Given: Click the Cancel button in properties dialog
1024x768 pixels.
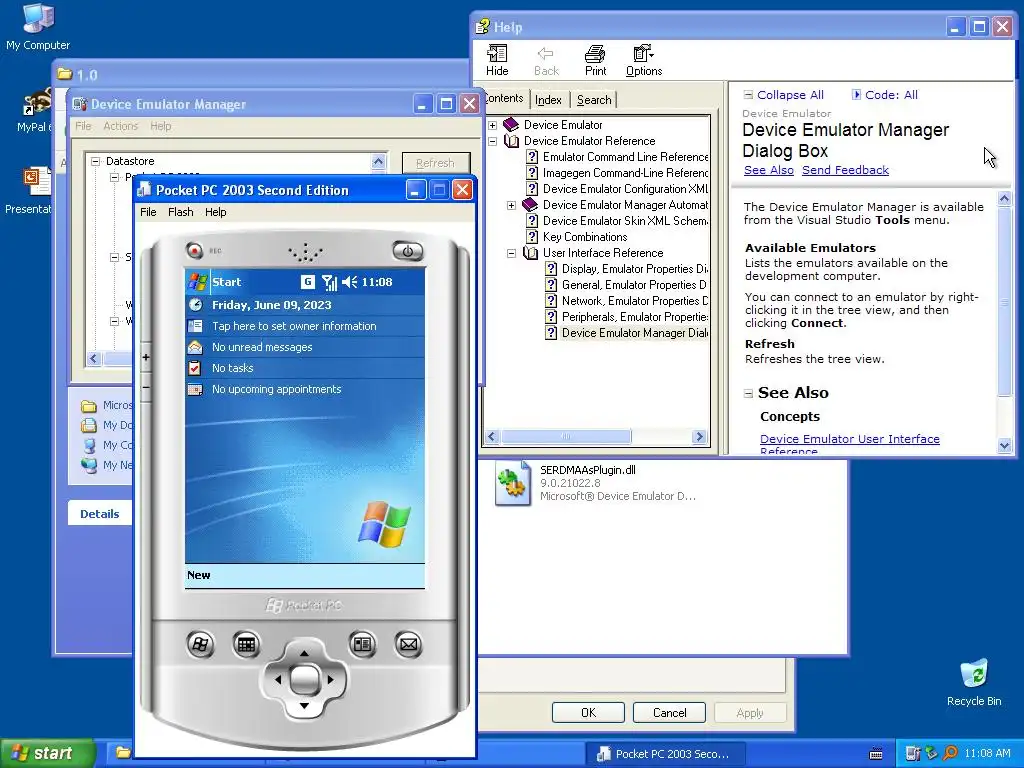Looking at the screenshot, I should (669, 712).
